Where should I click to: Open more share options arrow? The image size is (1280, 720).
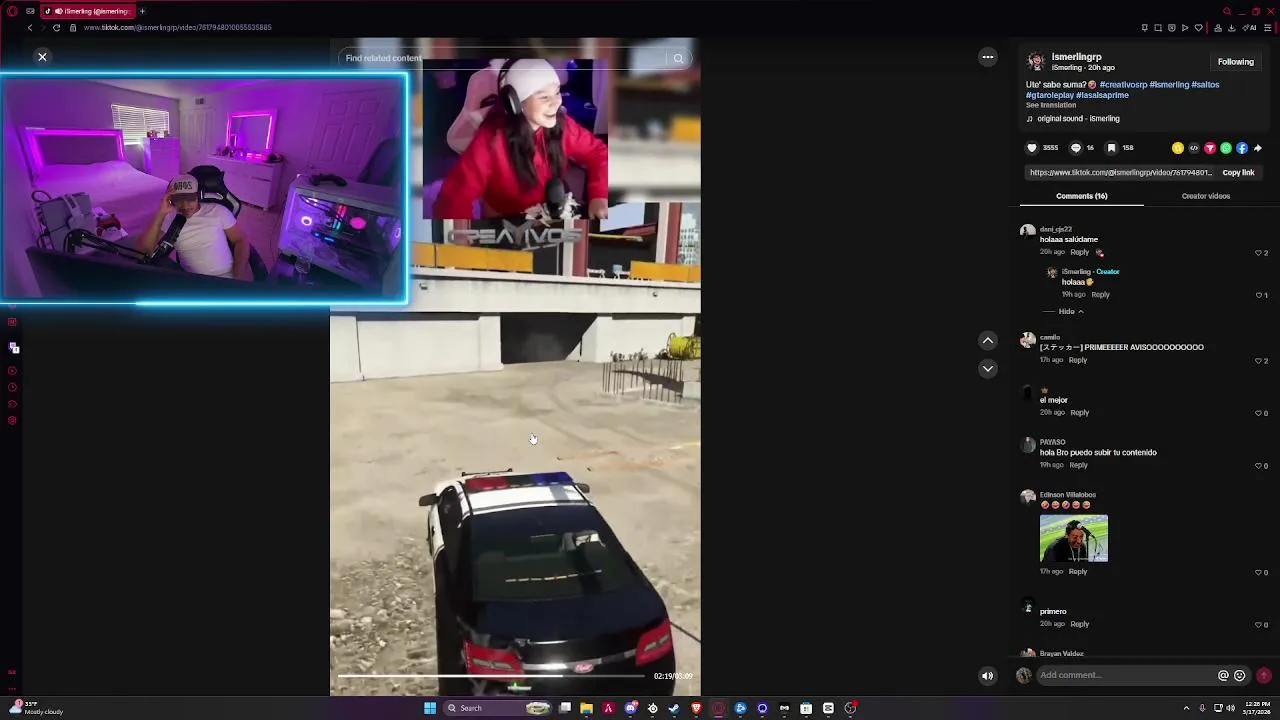(1258, 148)
